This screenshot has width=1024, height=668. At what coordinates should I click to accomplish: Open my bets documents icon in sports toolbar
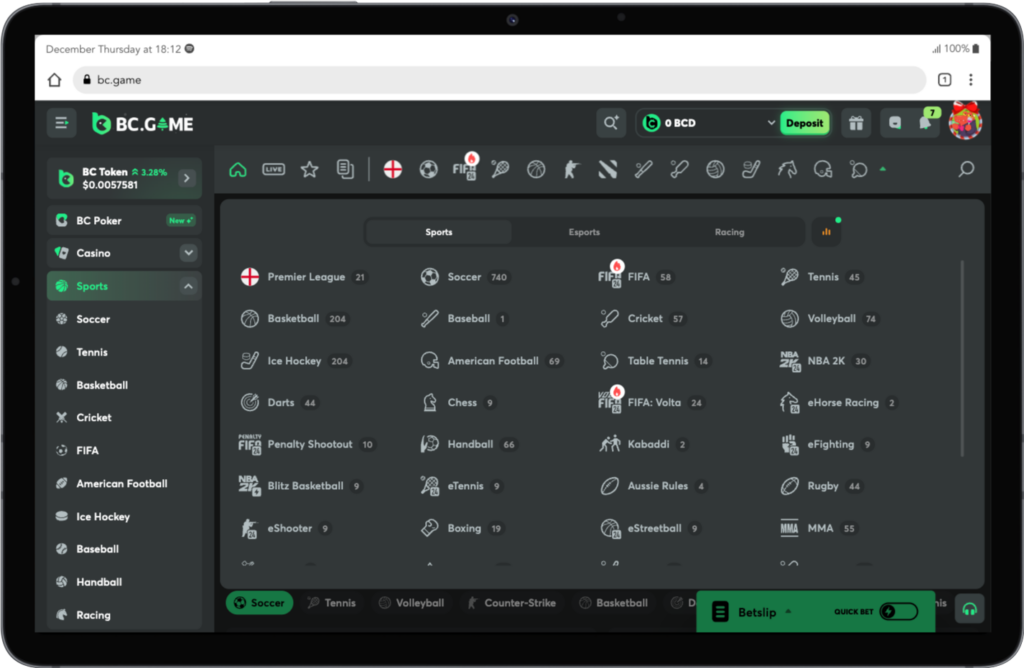345,170
